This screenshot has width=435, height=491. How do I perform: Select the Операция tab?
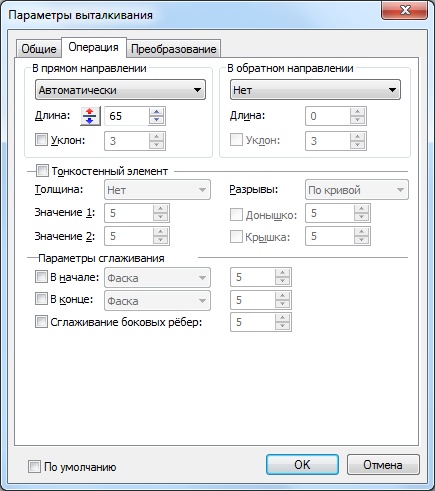coord(93,47)
